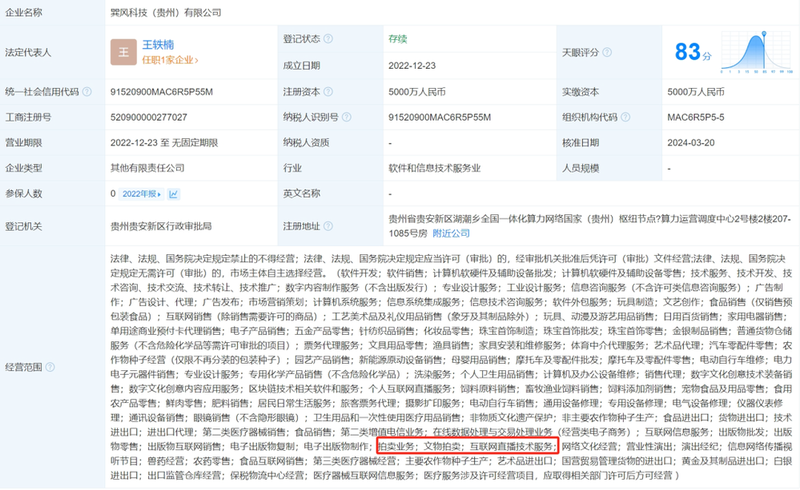This screenshot has height=490, width=800.
Task: Click company type 其他有限责任公司
Action: pos(147,168)
